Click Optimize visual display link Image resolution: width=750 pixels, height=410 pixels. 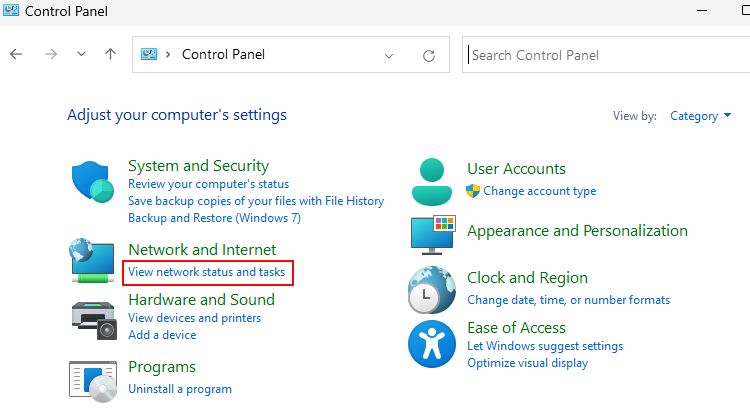point(528,363)
